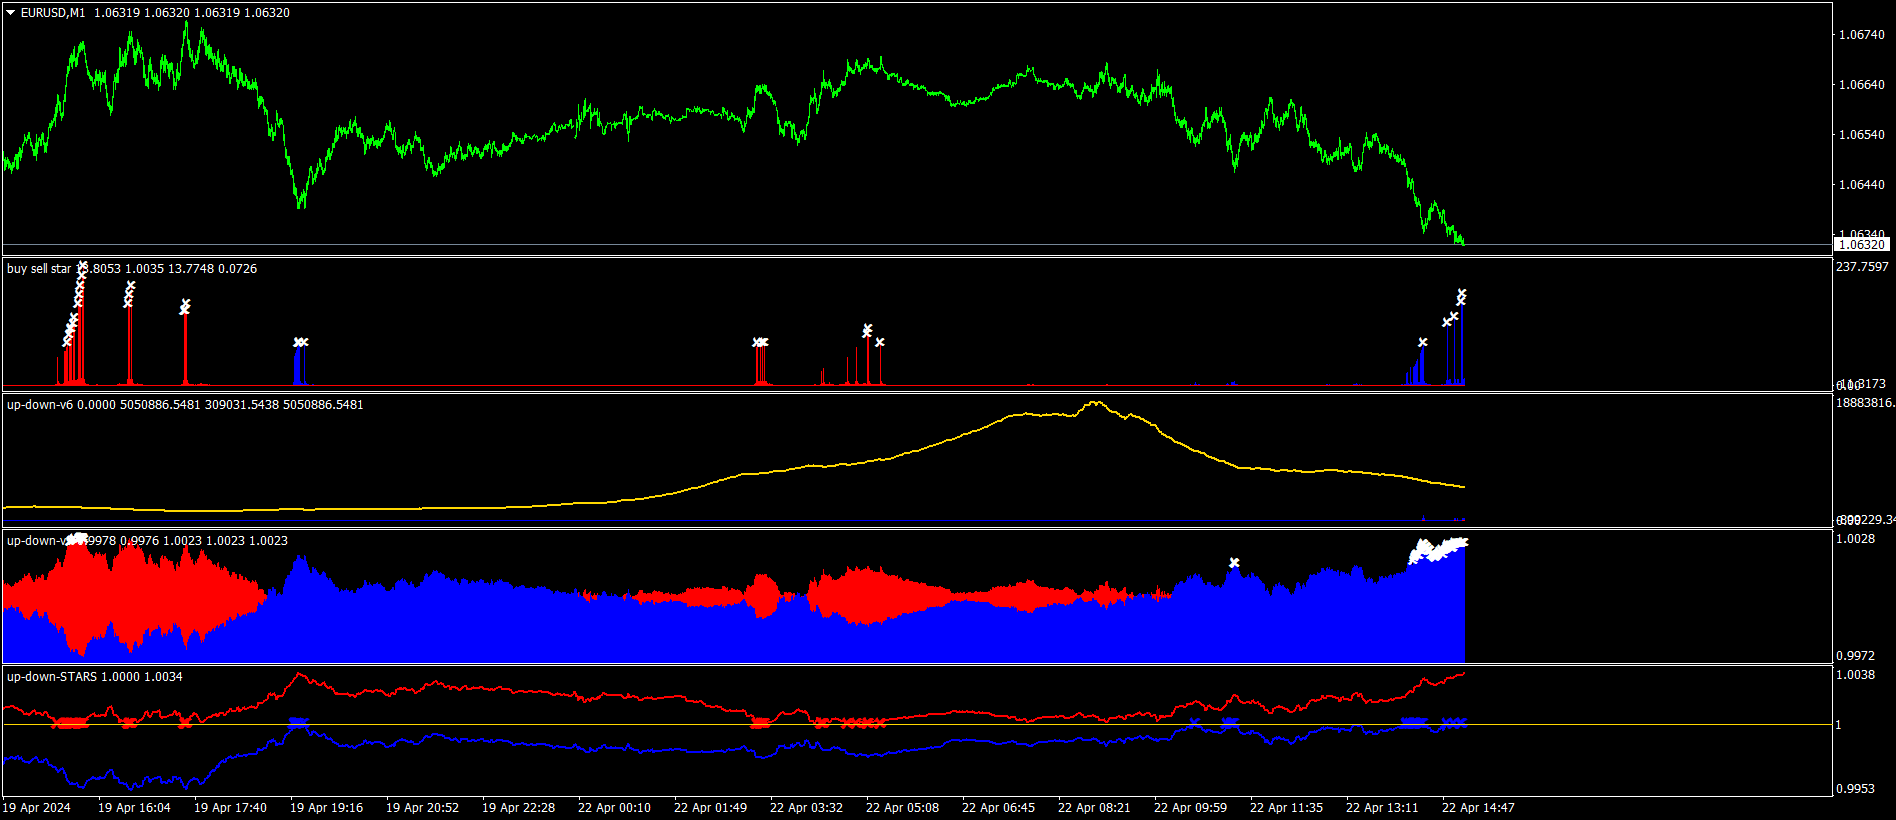Click the '22 Apr 00:10' time label

click(614, 808)
